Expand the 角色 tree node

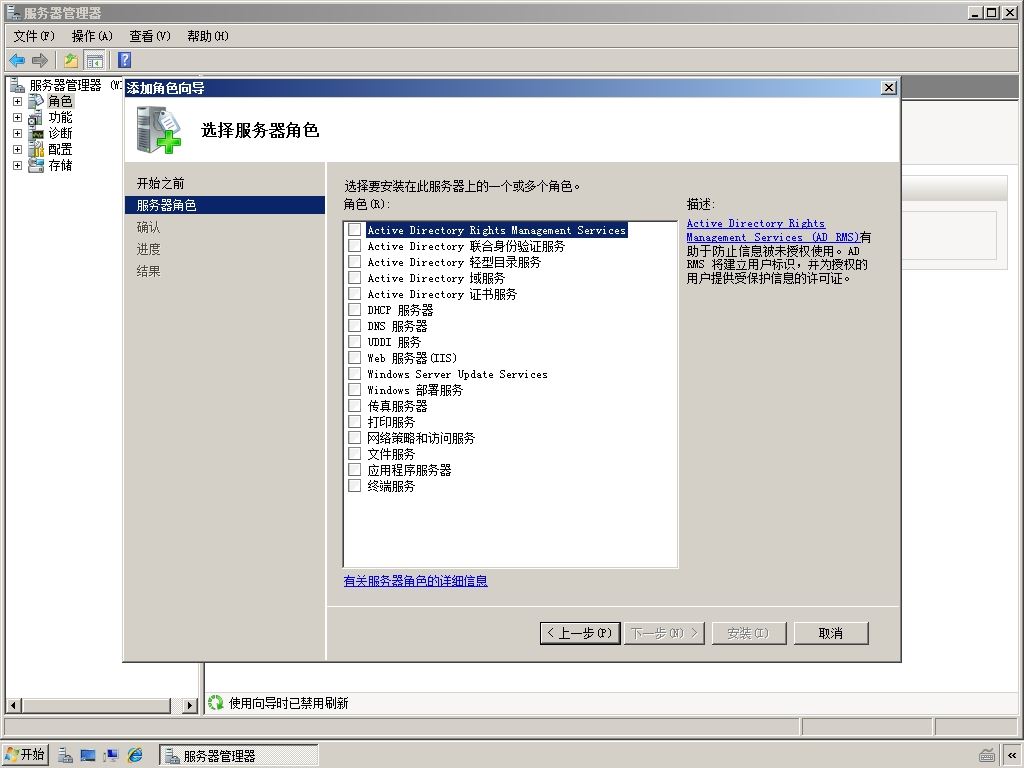(x=18, y=101)
